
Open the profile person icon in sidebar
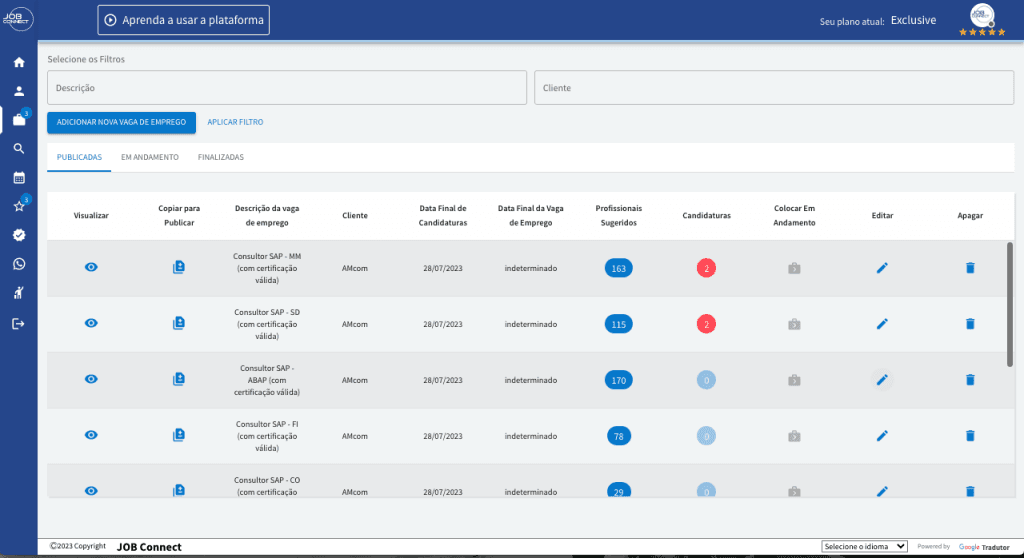tap(19, 91)
